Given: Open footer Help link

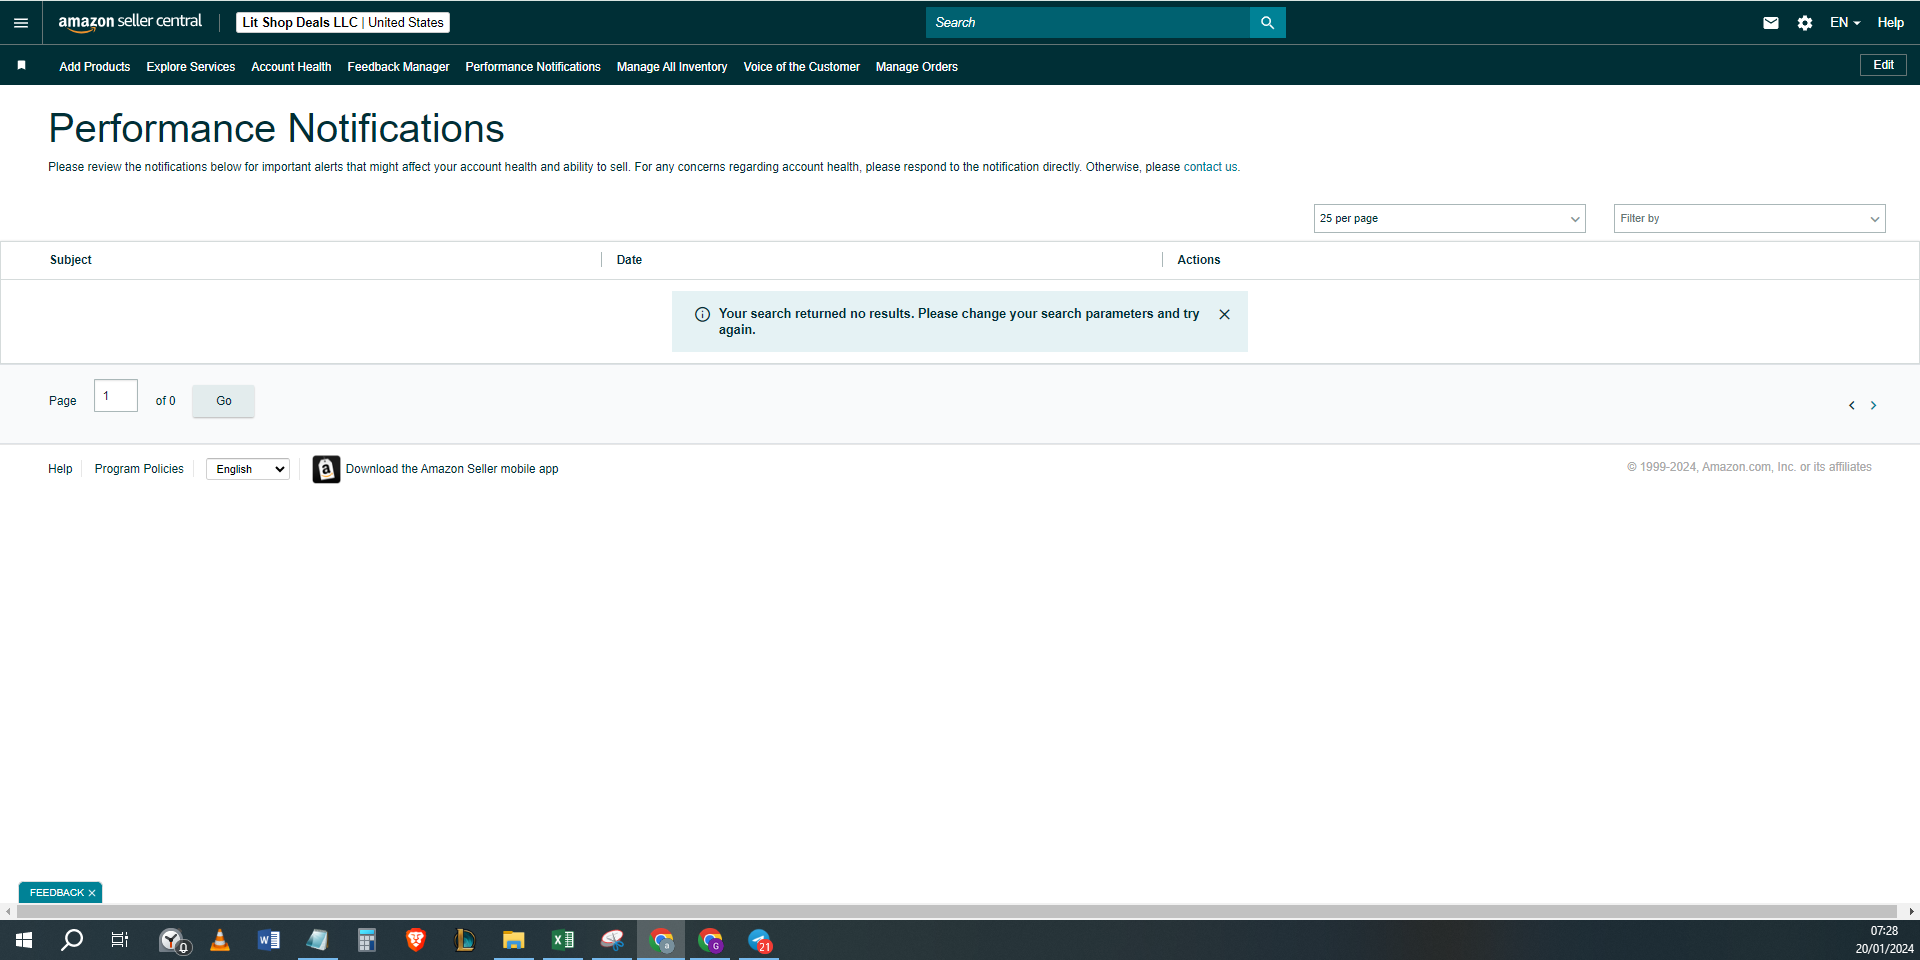Looking at the screenshot, I should [60, 469].
